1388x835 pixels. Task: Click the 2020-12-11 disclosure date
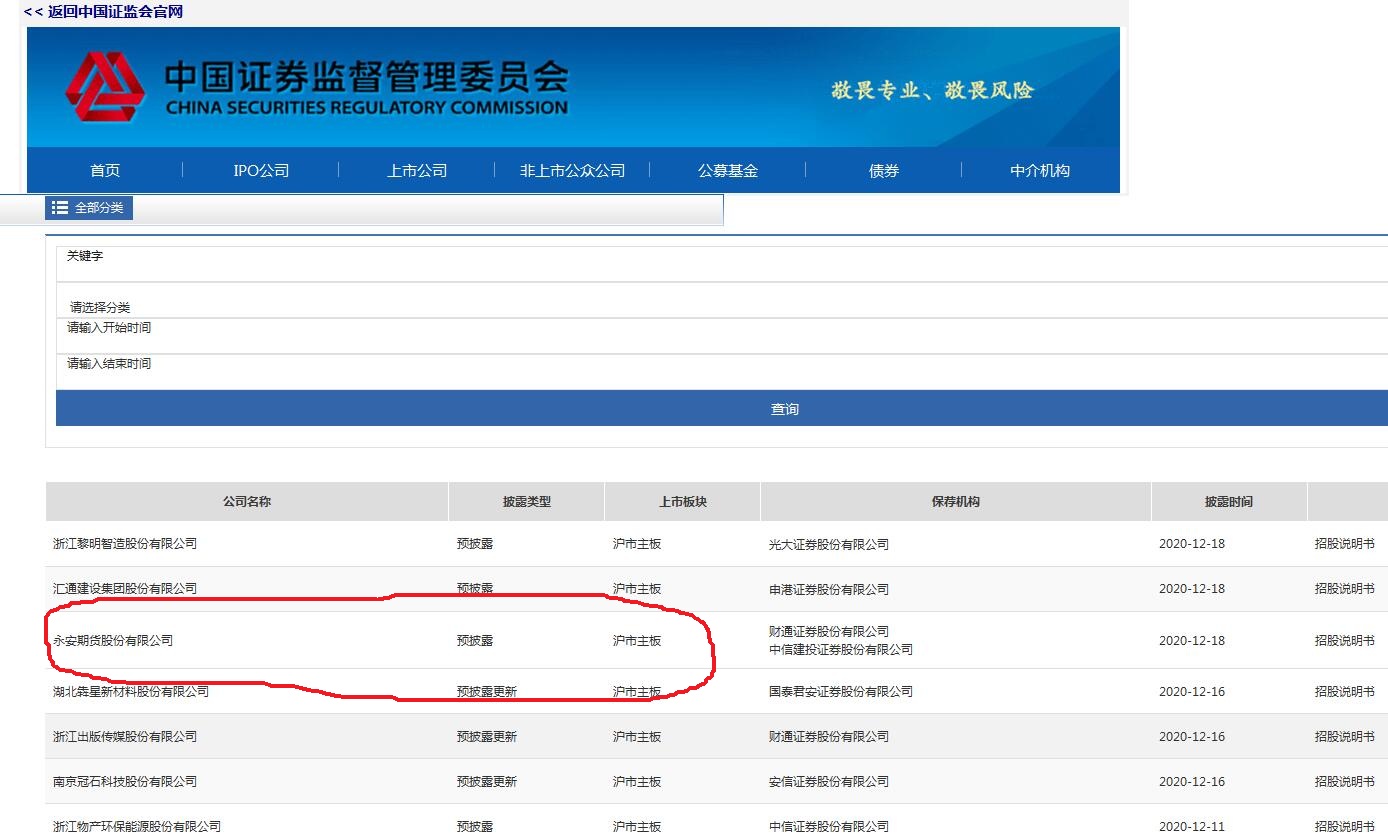coord(1192,826)
